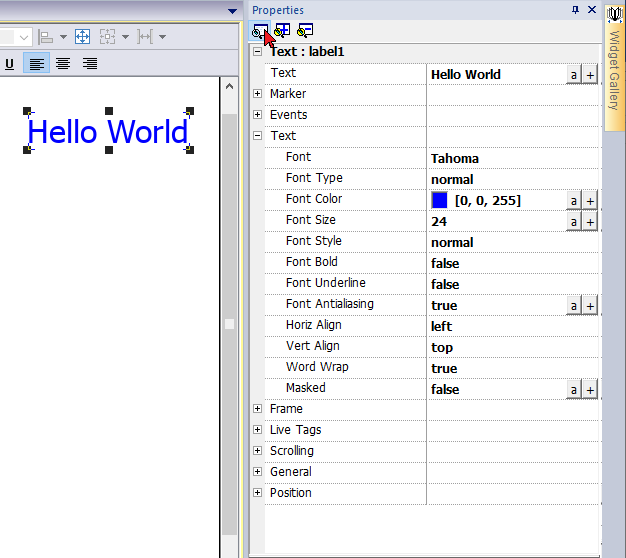This screenshot has height=558, width=626.
Task: Open the Widget Gallery side tab
Action: tap(614, 68)
